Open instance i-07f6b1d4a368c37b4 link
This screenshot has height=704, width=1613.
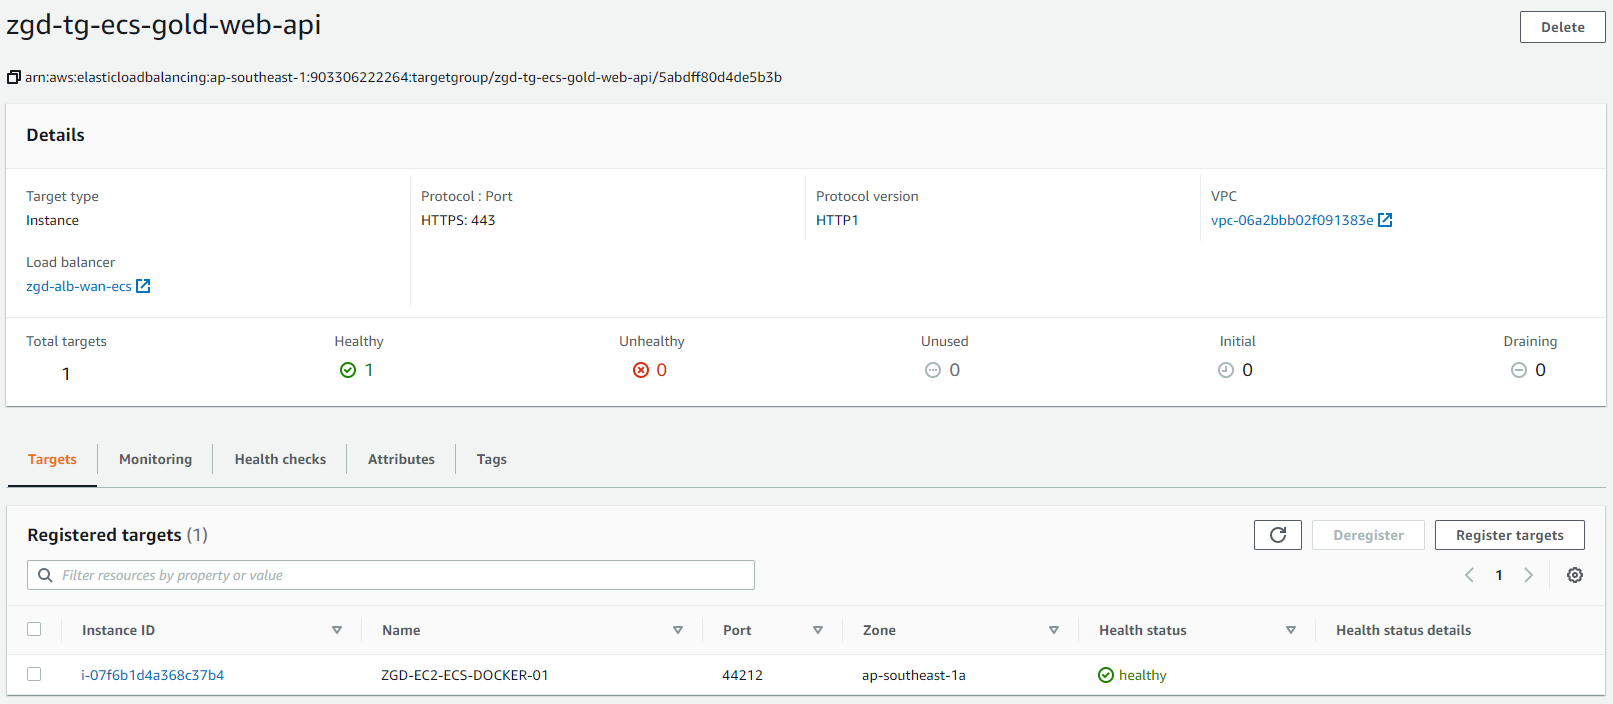pyautogui.click(x=153, y=675)
